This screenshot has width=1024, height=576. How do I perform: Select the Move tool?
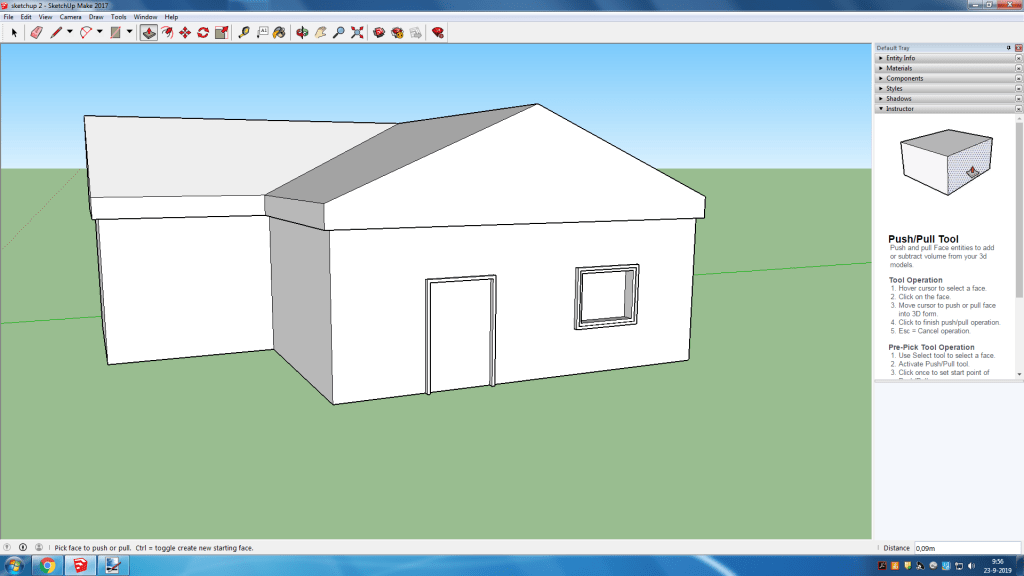point(185,32)
